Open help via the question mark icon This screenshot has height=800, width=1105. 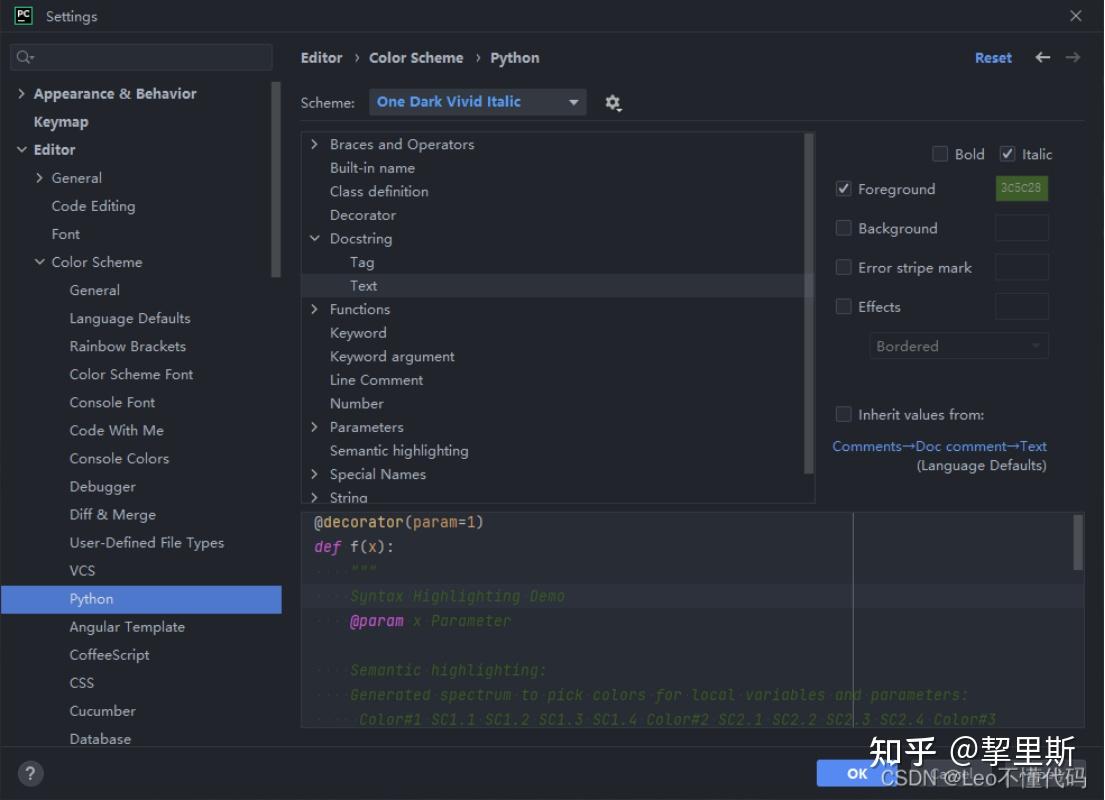pos(30,773)
